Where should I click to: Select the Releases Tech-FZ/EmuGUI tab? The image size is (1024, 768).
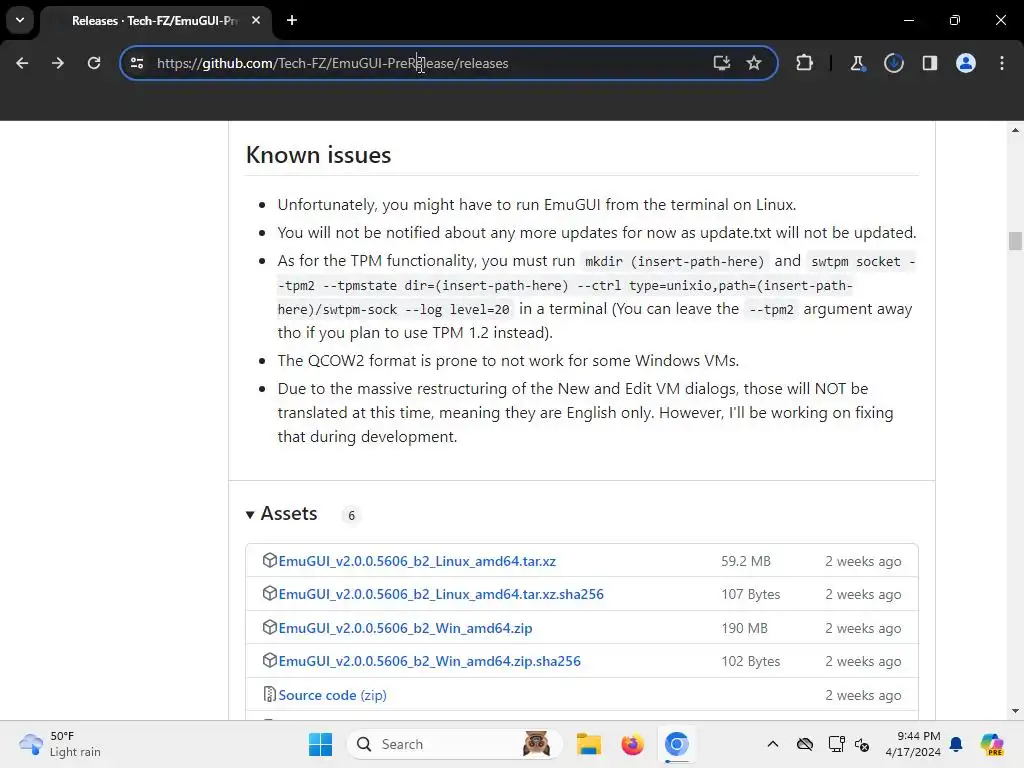click(155, 21)
